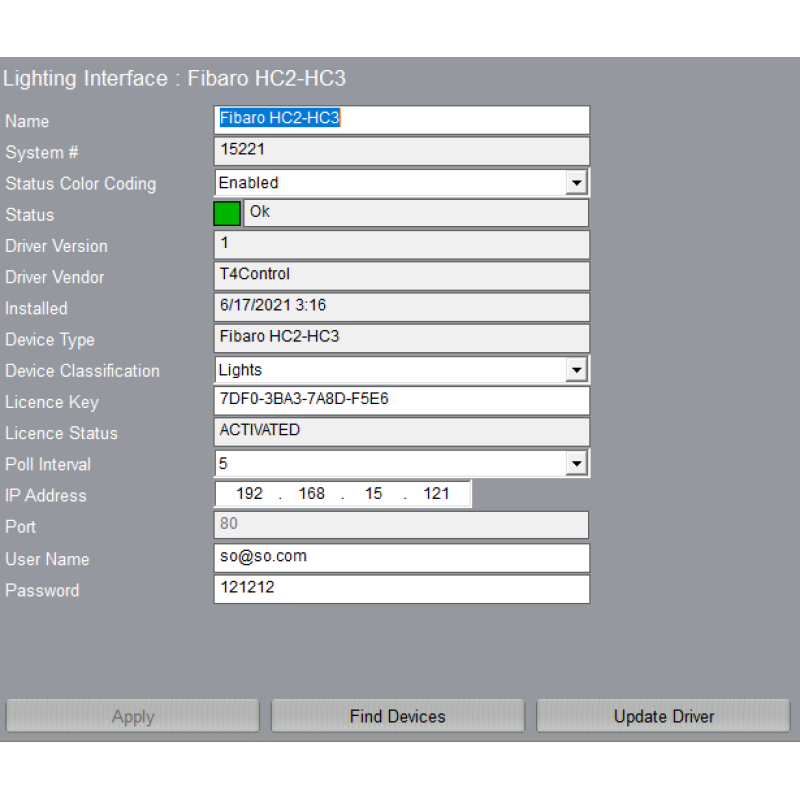Image resolution: width=800 pixels, height=800 pixels.
Task: Click the Lighting Interface title text
Action: (174, 79)
